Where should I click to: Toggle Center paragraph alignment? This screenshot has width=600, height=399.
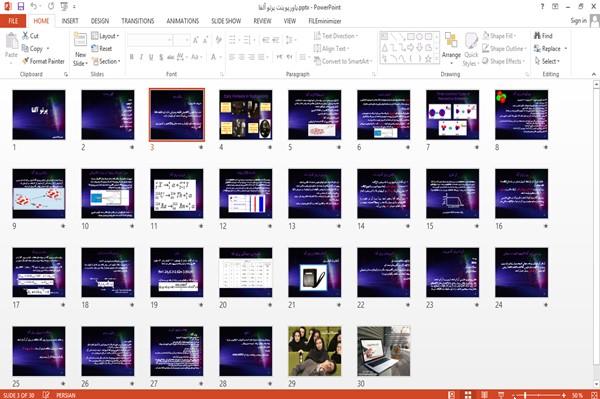pyautogui.click(x=242, y=57)
